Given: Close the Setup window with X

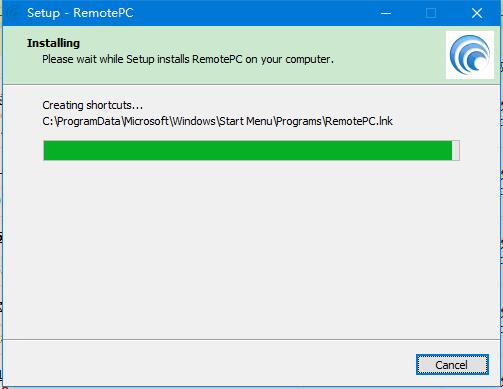Looking at the screenshot, I should point(477,13).
